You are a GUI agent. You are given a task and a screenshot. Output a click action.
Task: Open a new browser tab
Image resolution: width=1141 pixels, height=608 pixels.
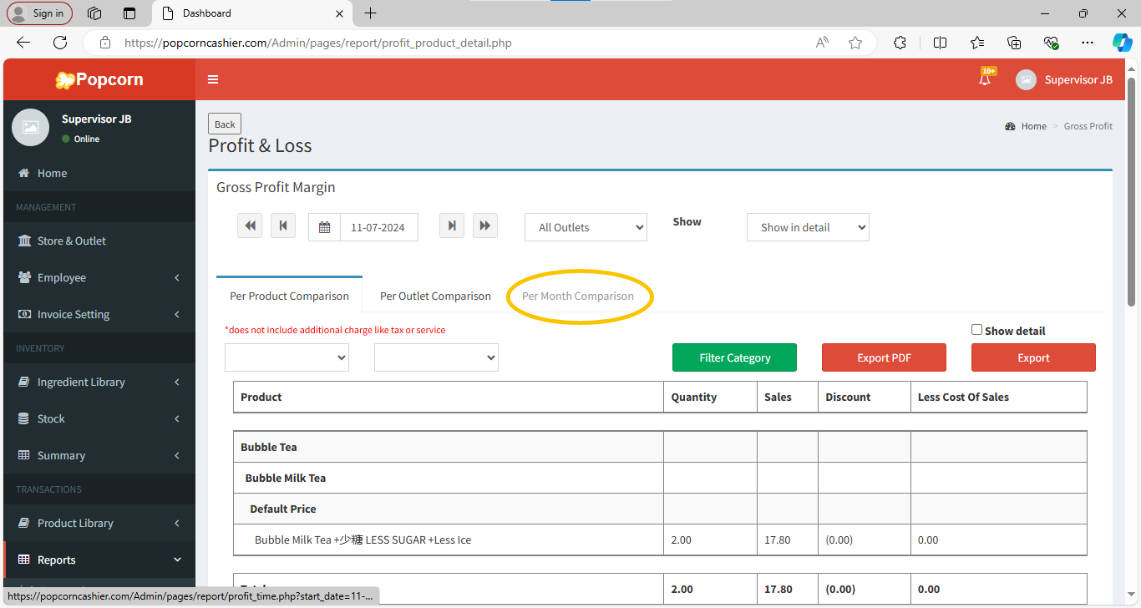[370, 13]
